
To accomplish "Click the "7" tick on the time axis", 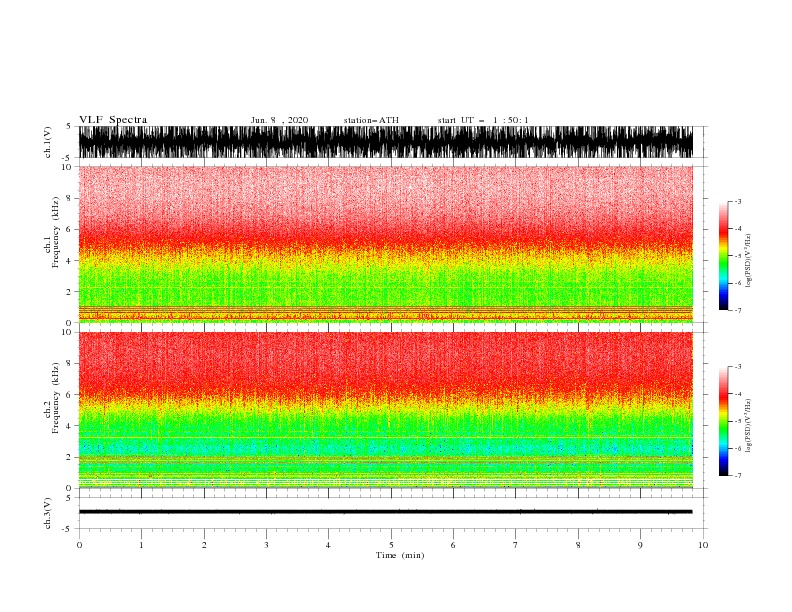I will 516,545.
